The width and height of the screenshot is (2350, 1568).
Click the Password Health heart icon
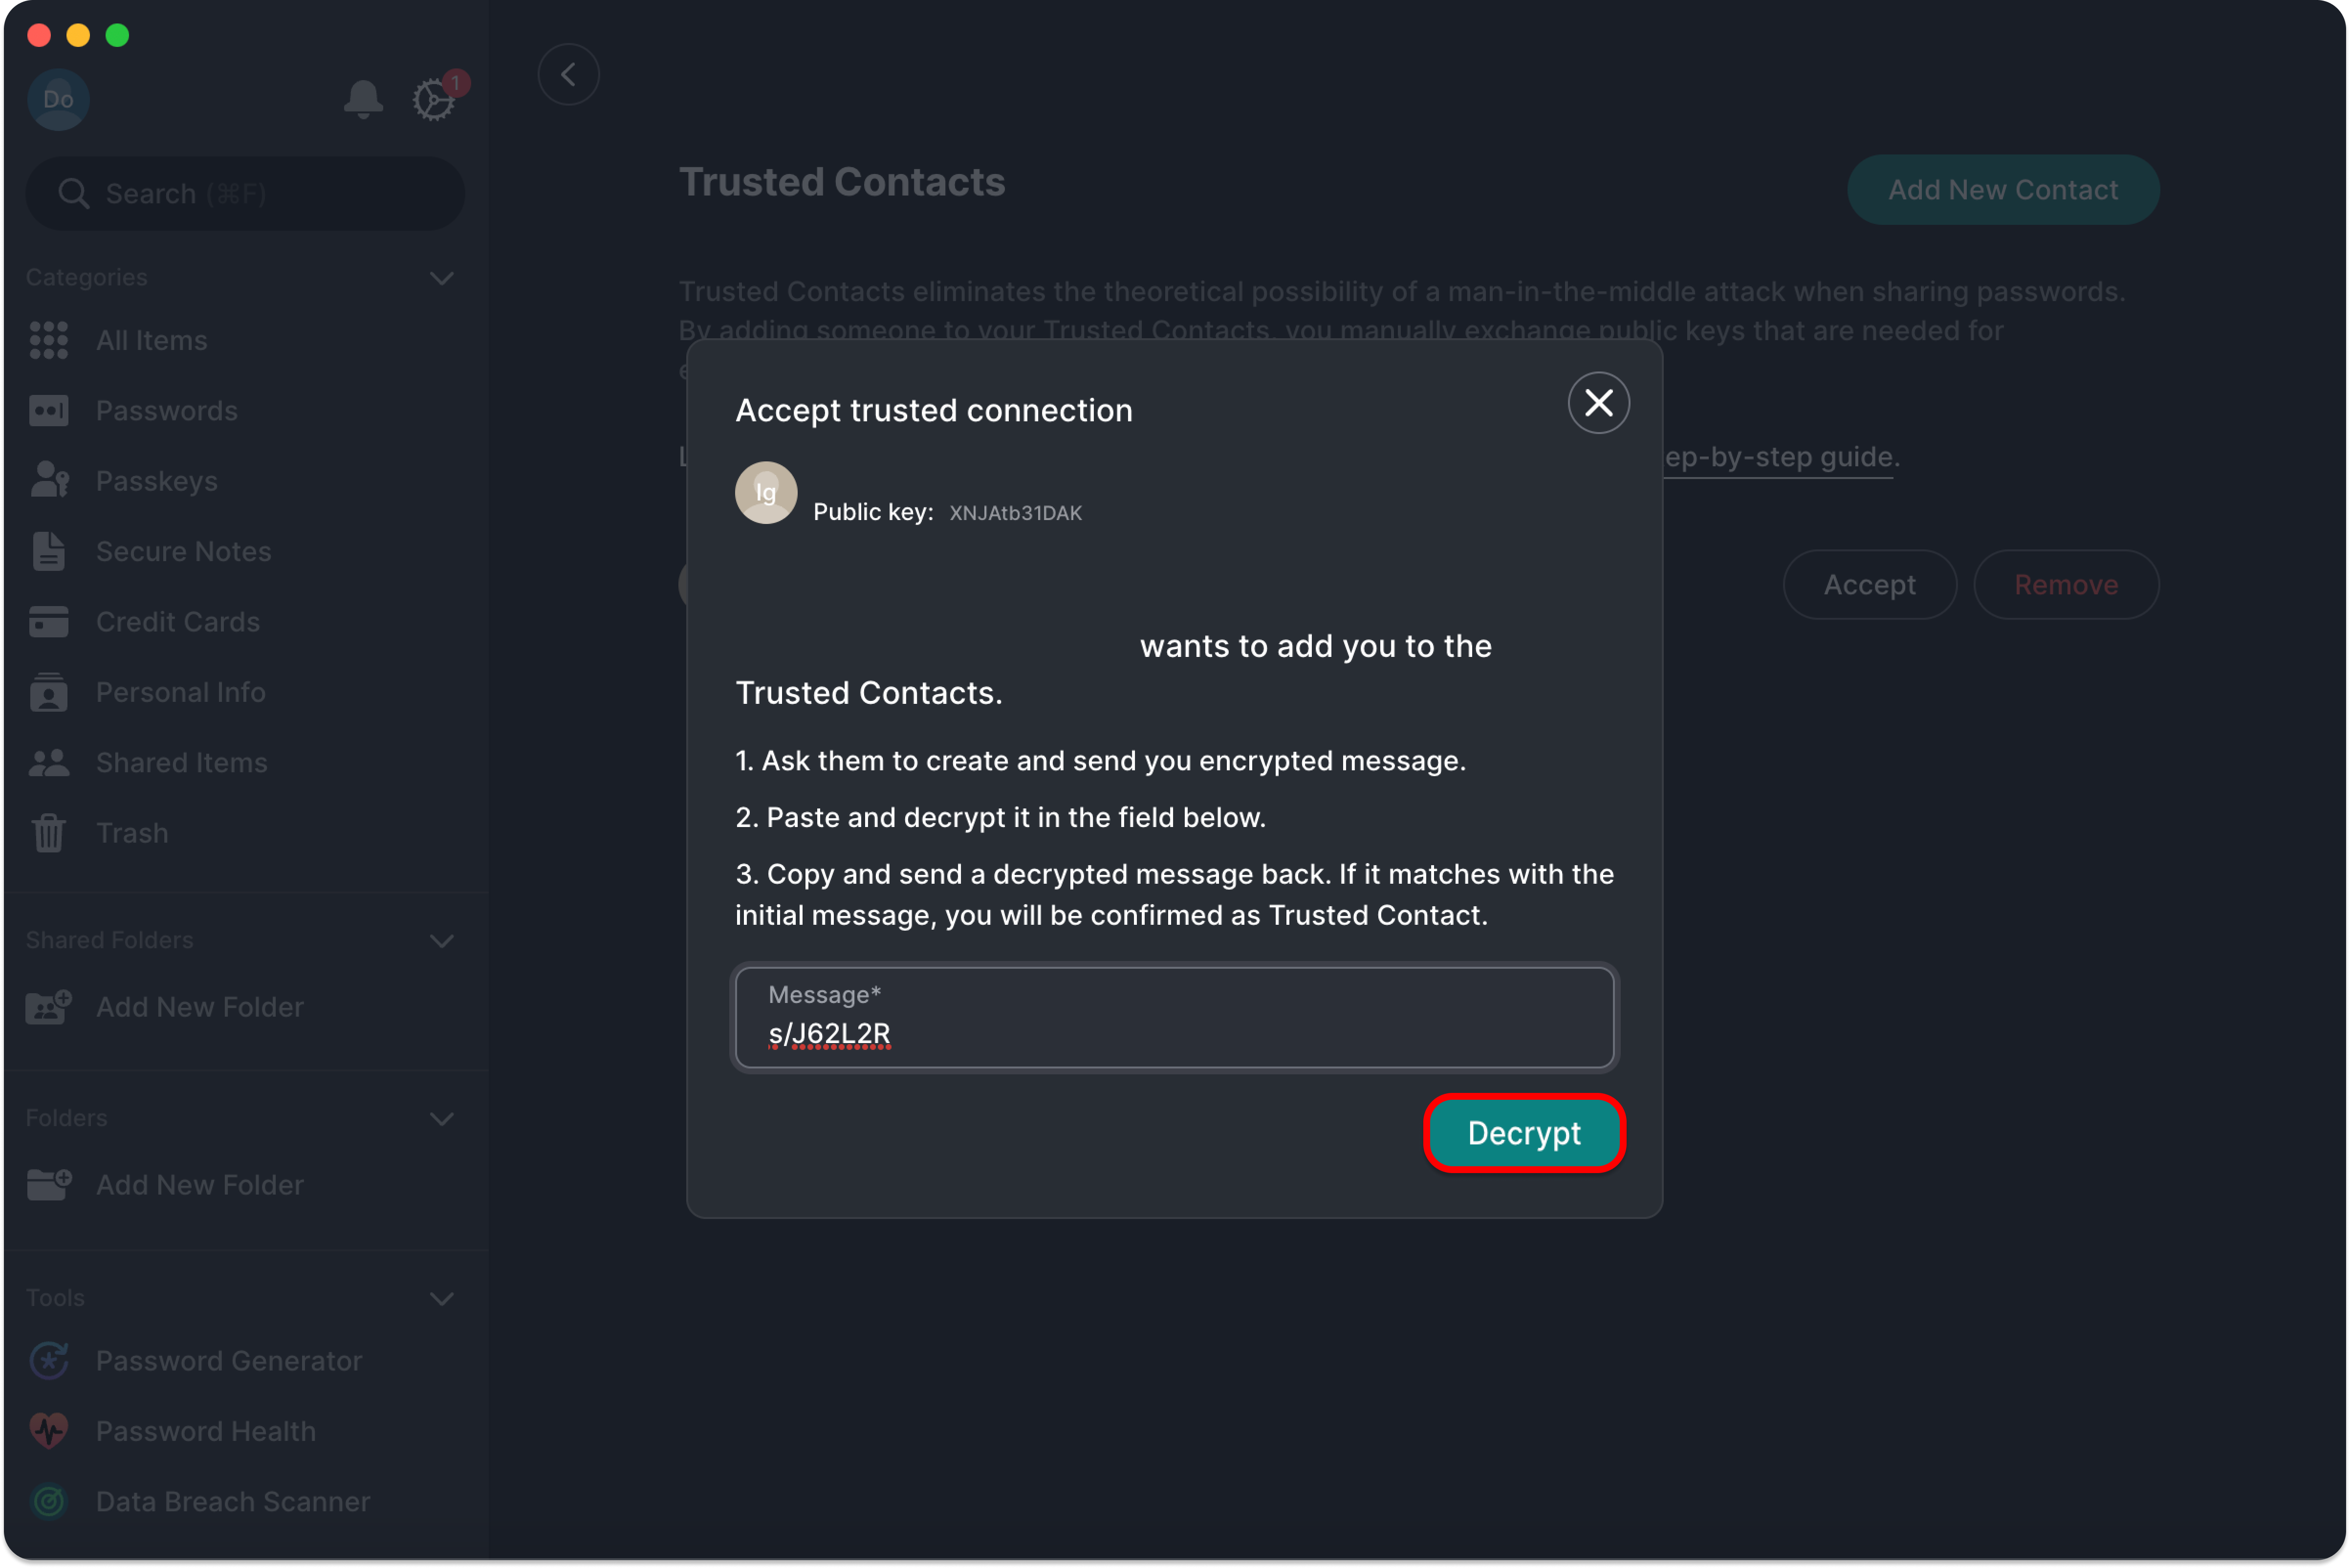(49, 1431)
